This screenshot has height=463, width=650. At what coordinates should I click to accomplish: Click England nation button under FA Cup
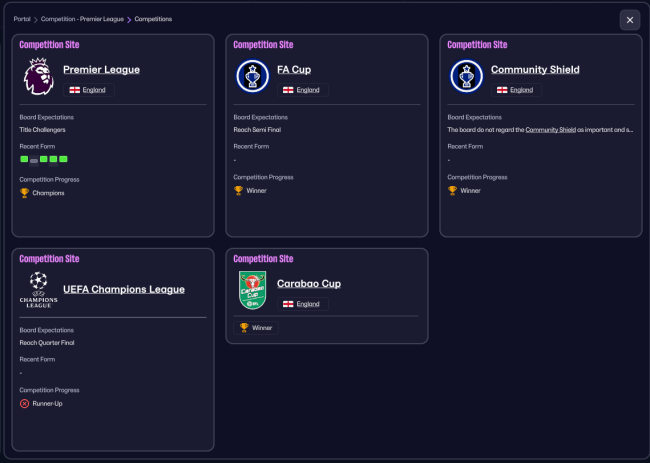(303, 90)
